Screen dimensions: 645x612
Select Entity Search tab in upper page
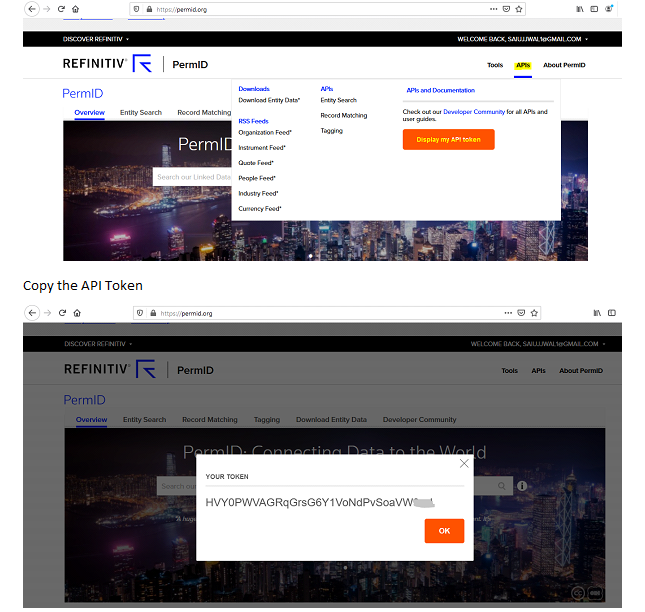(x=141, y=112)
